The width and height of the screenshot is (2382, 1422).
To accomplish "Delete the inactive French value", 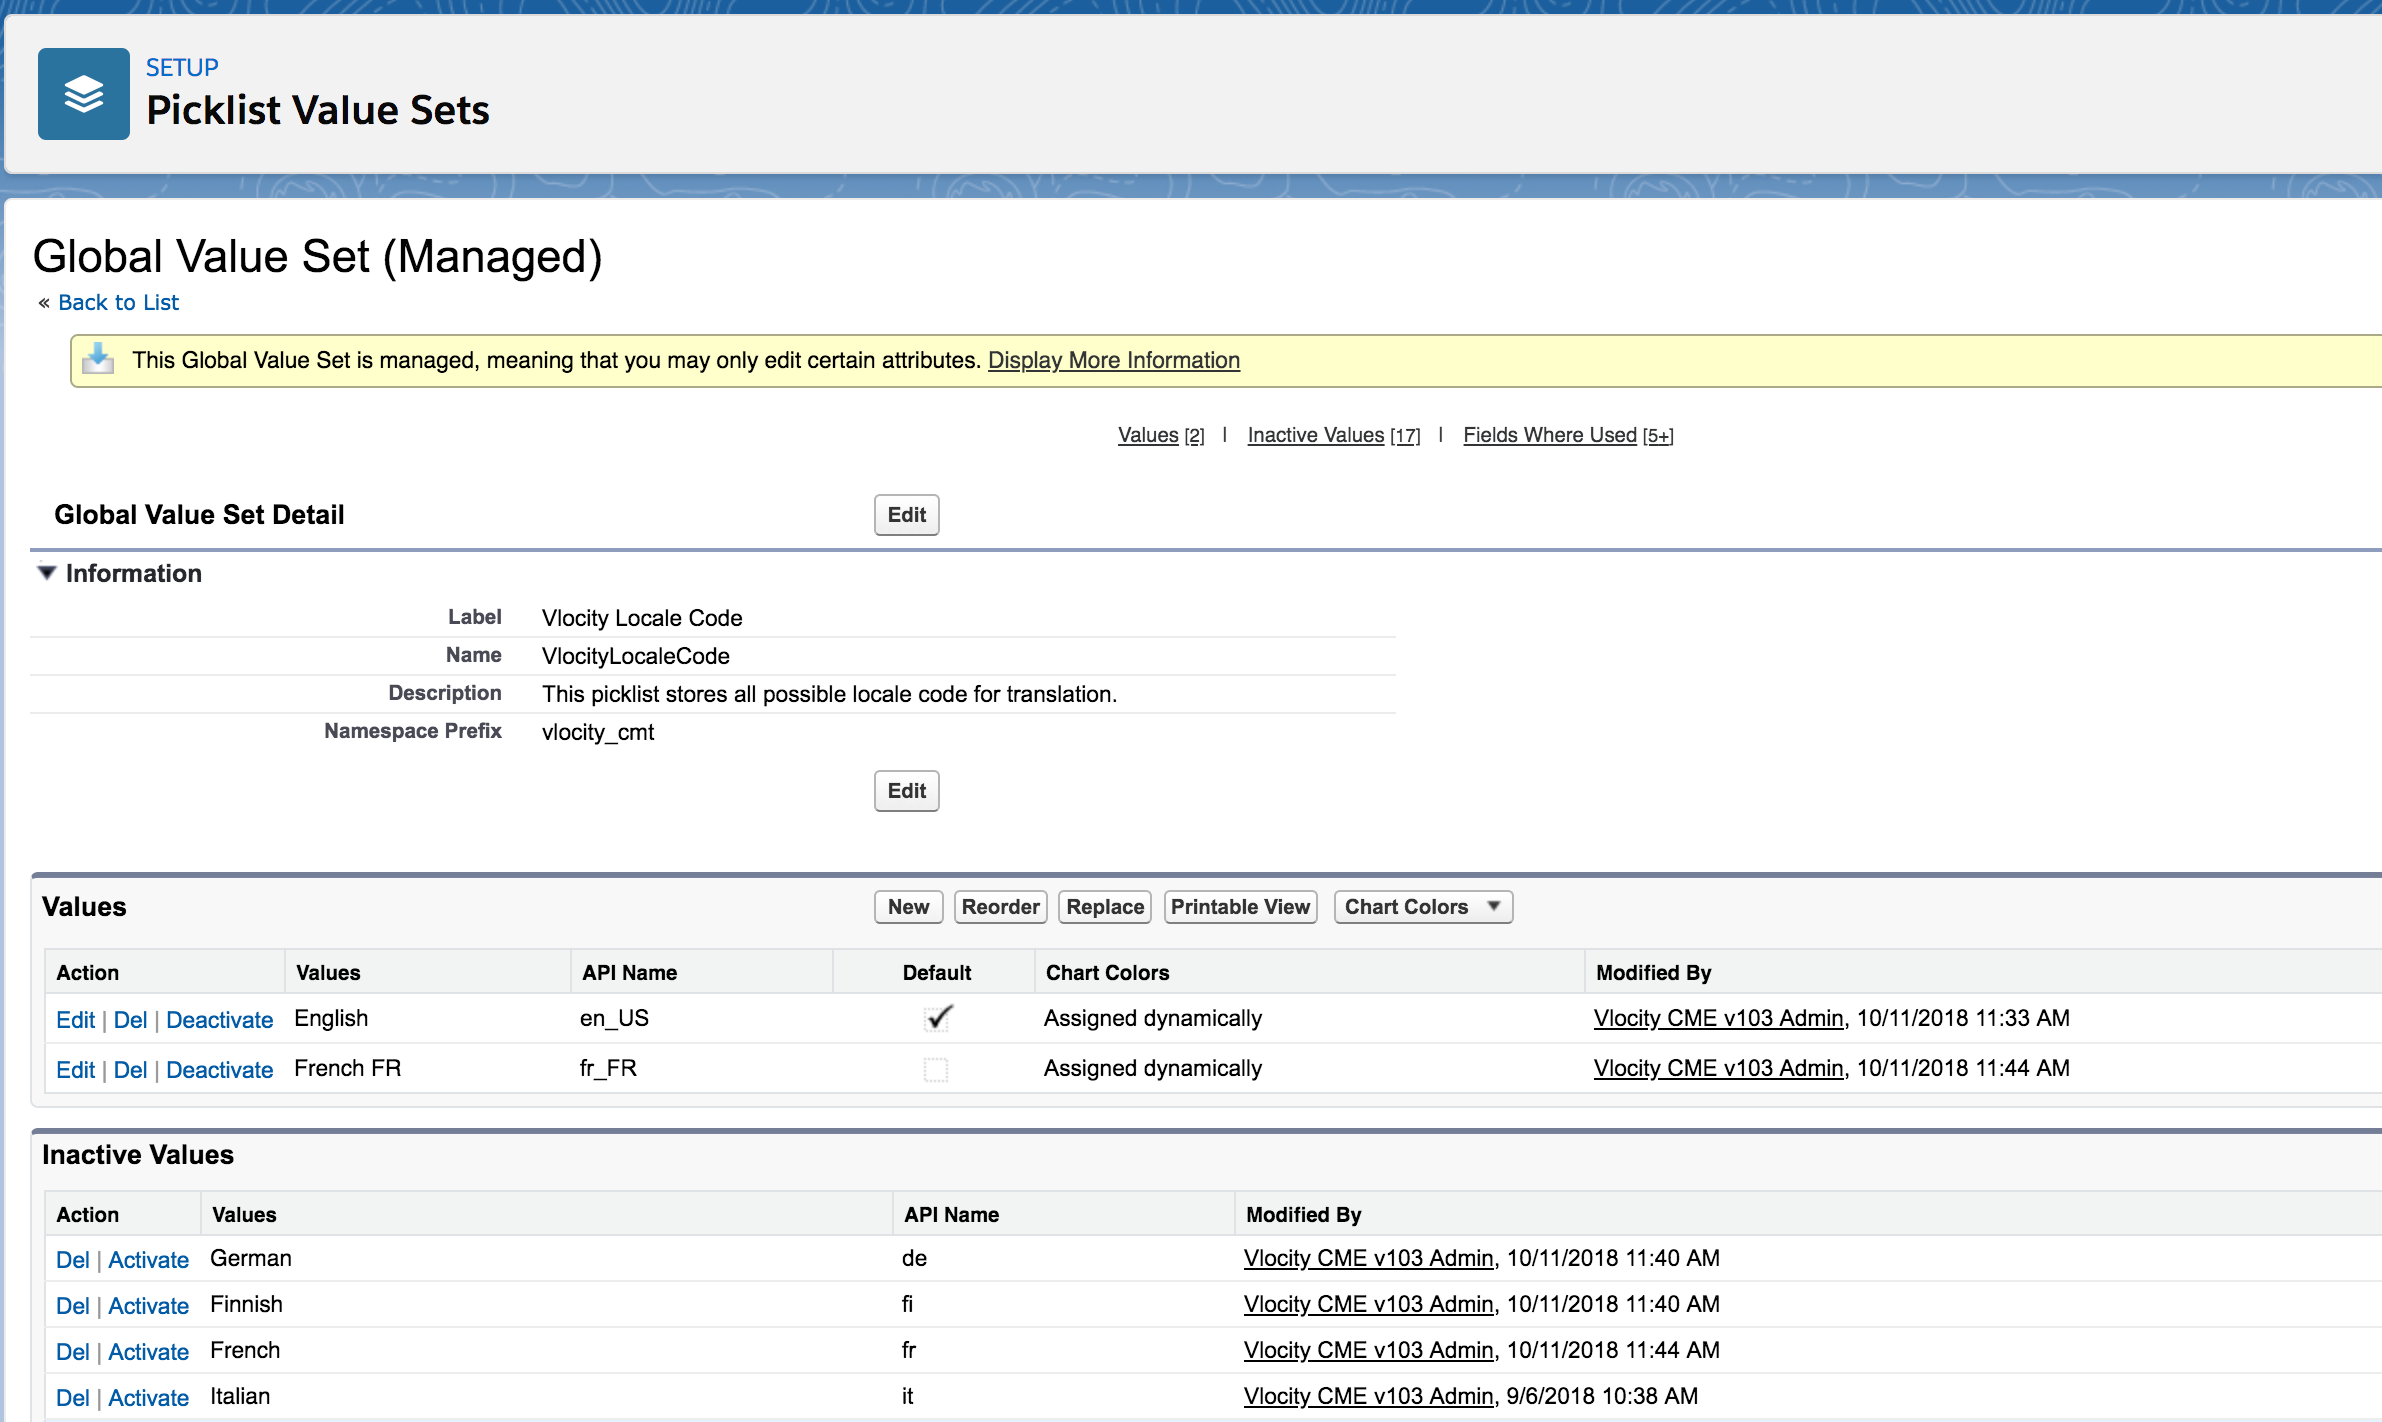I will click(x=72, y=1352).
